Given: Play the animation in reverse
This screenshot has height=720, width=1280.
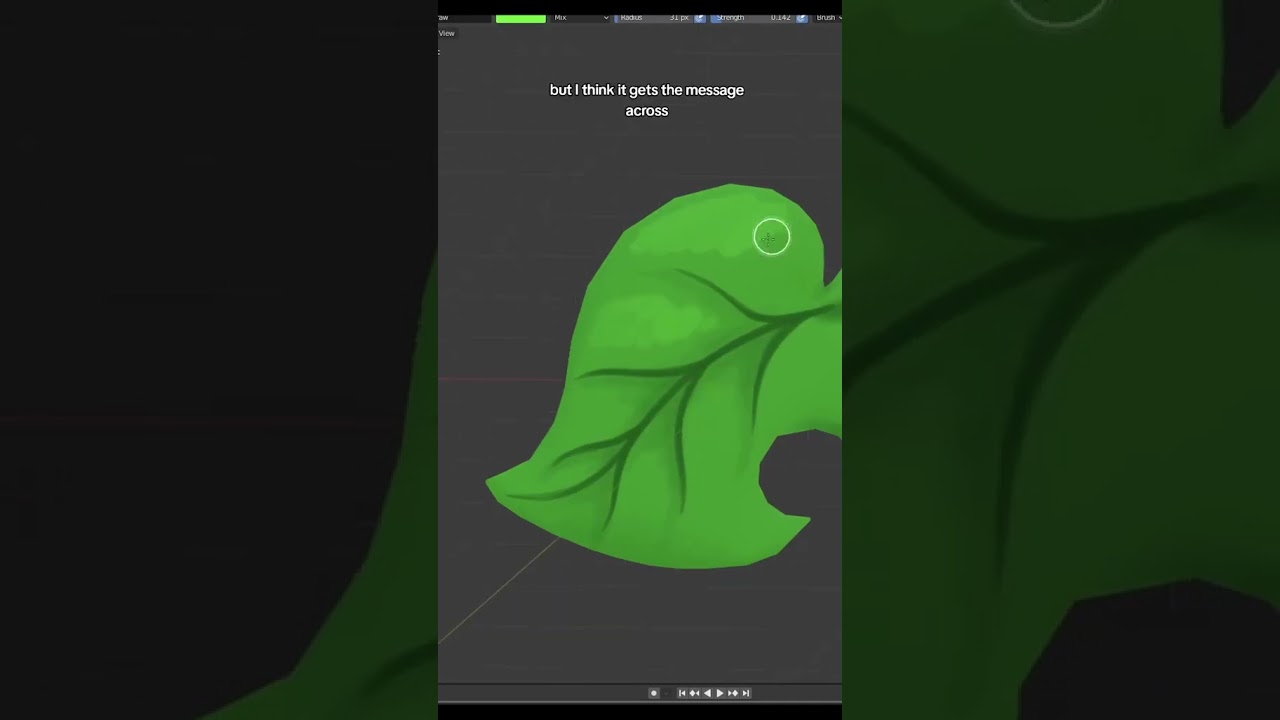Looking at the screenshot, I should (x=707, y=693).
